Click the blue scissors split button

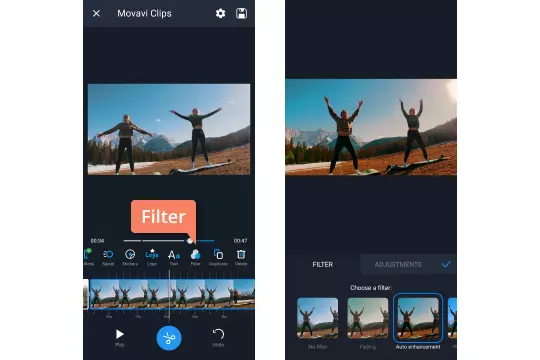click(x=169, y=338)
